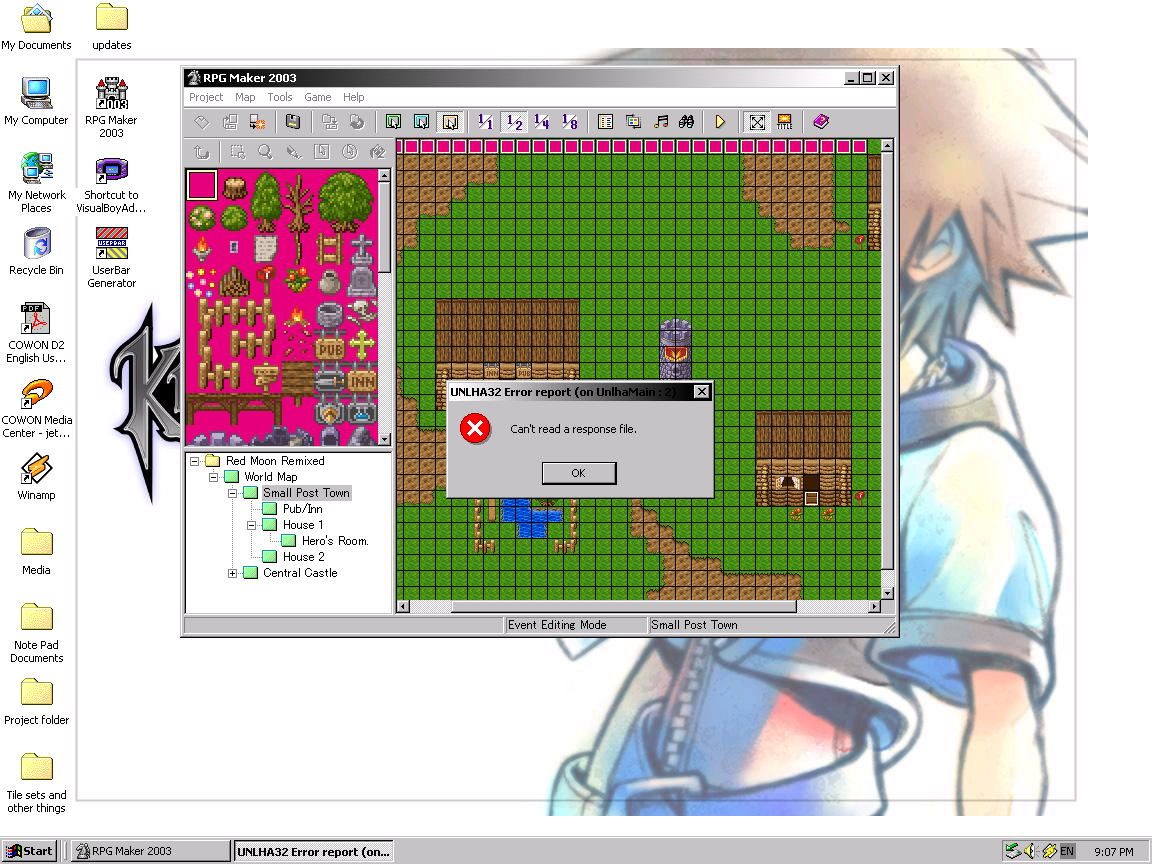
Task: Collapse the House 1 tree node
Action: pos(251,525)
